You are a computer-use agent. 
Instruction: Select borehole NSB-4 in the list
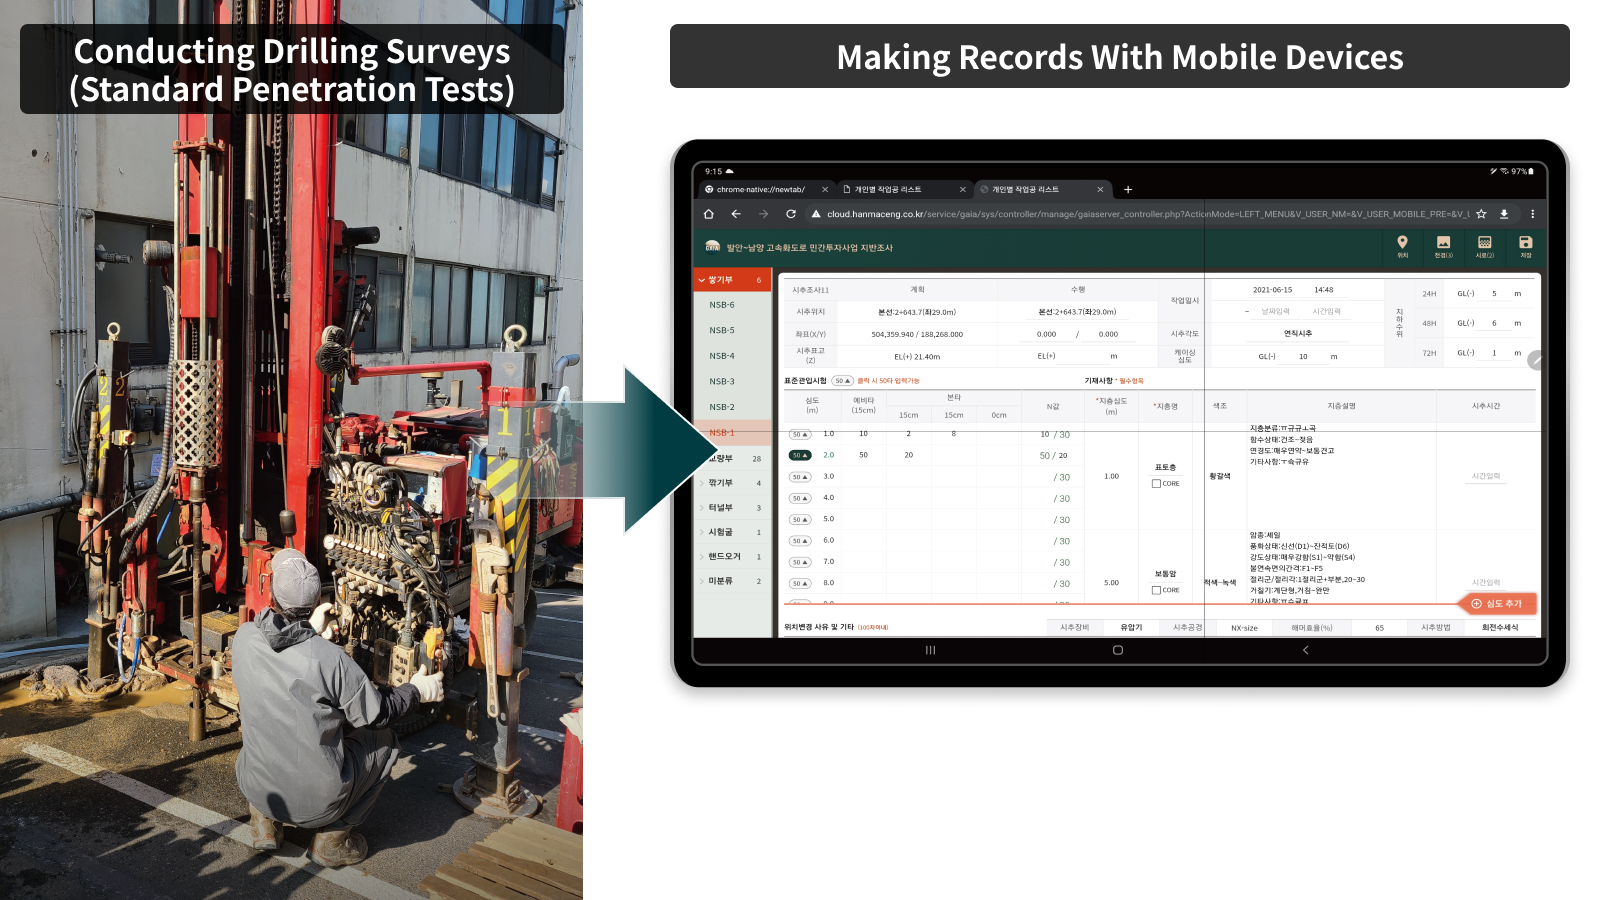tap(722, 356)
